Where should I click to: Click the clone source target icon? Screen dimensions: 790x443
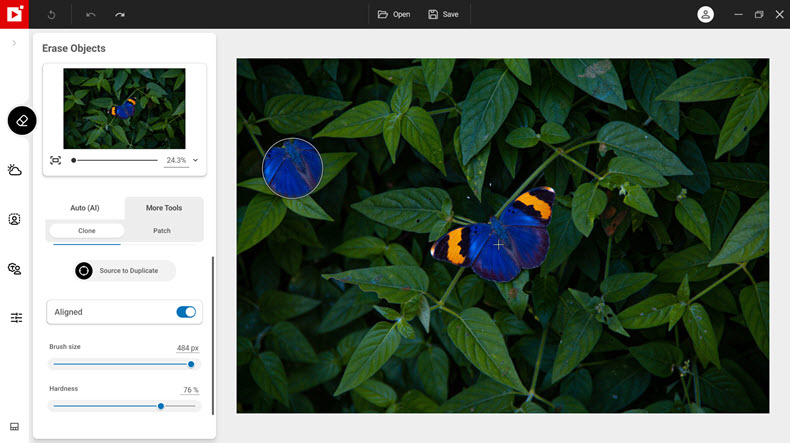[x=84, y=271]
